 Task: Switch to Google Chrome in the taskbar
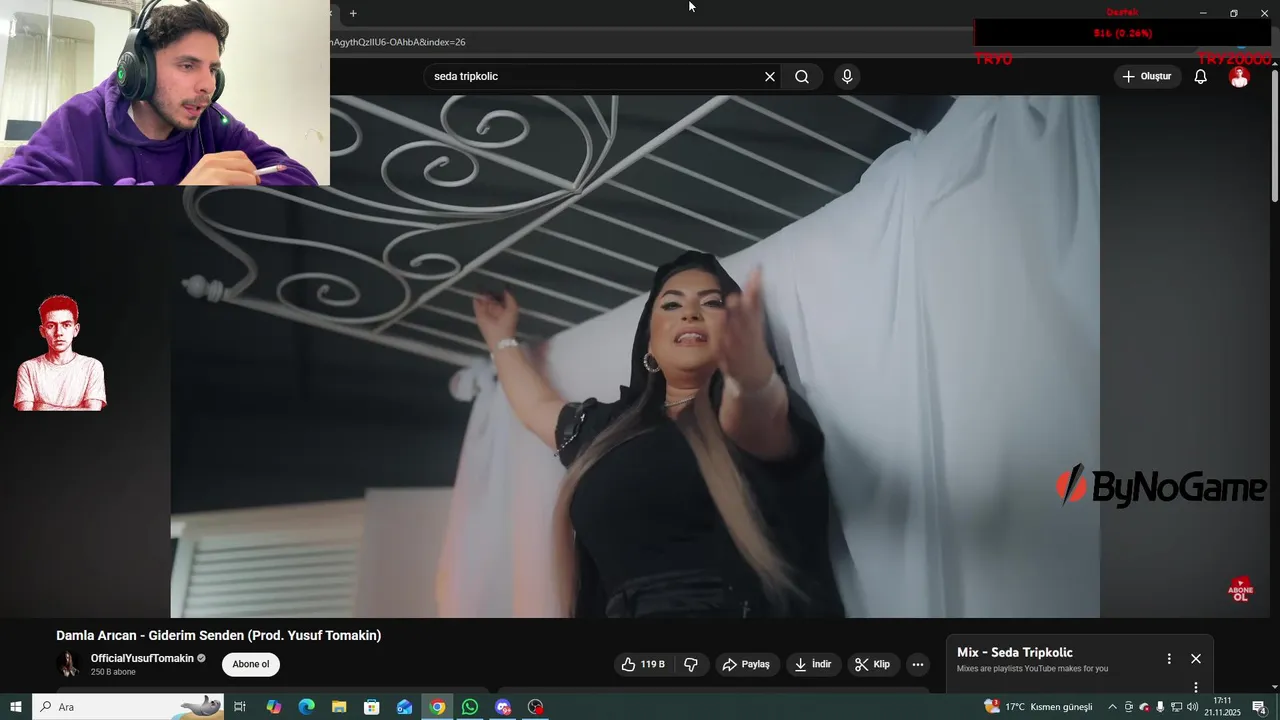(x=437, y=707)
